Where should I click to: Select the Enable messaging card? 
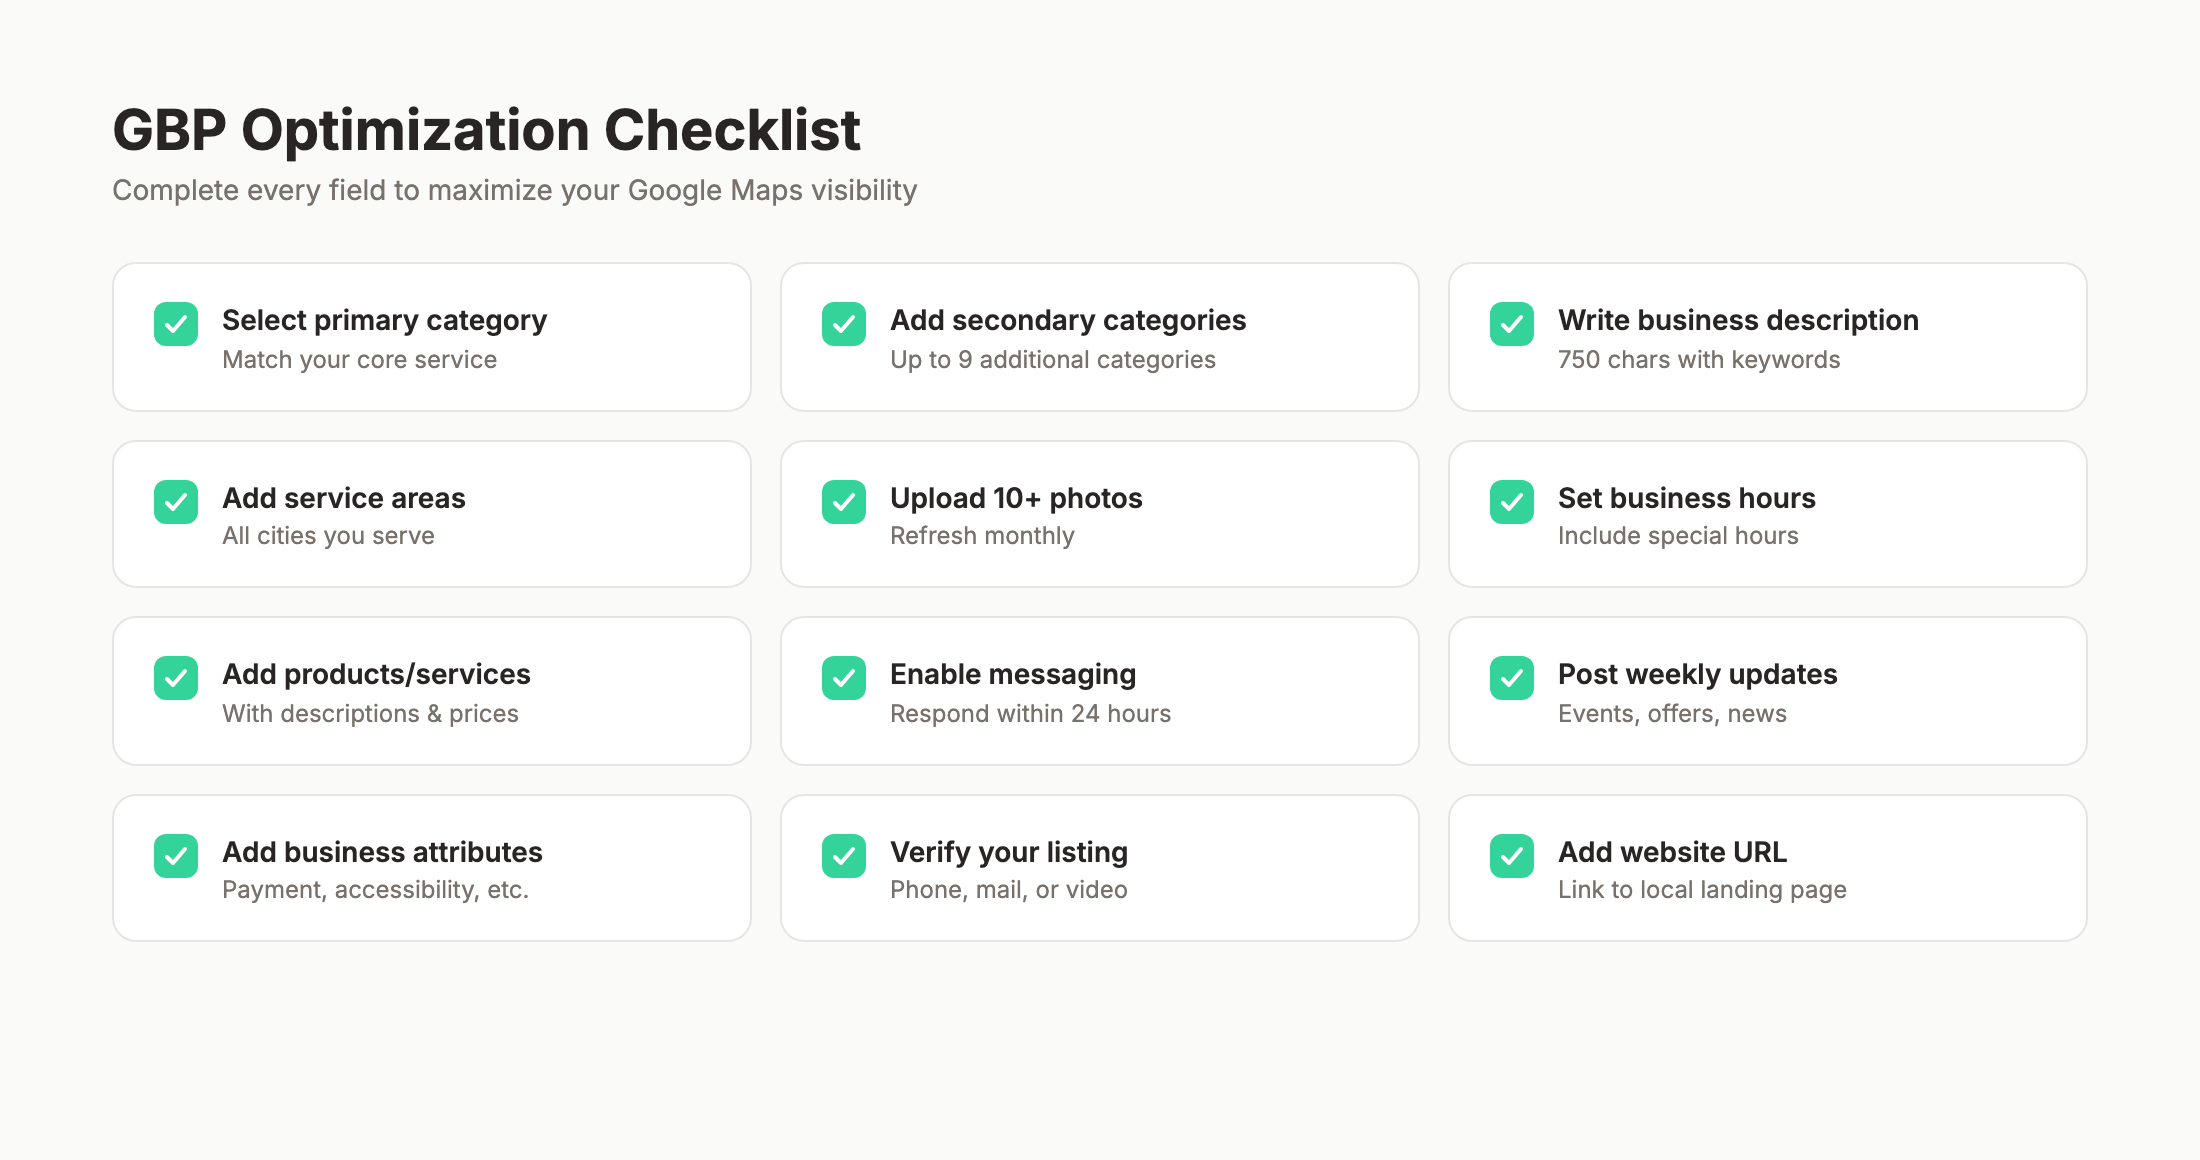coord(1100,690)
